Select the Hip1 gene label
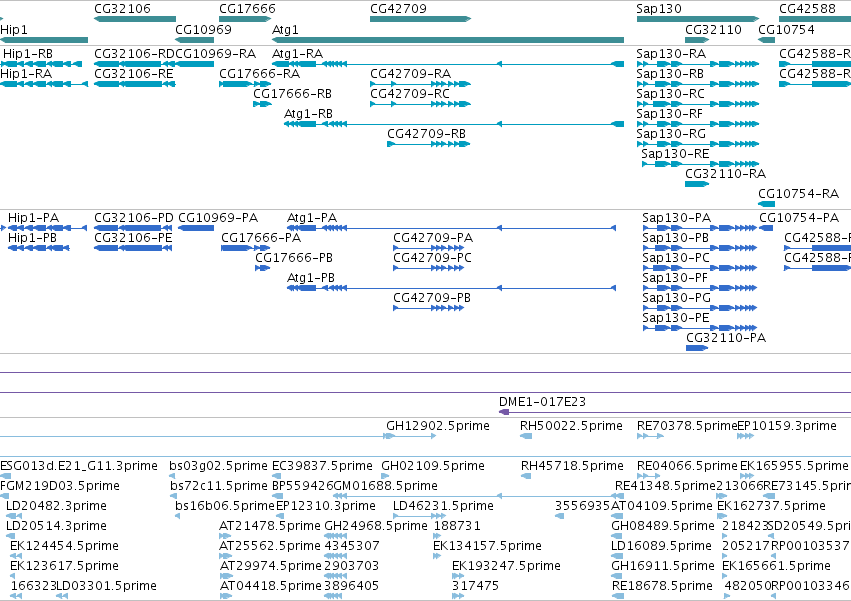This screenshot has height=601, width=851. (14, 30)
